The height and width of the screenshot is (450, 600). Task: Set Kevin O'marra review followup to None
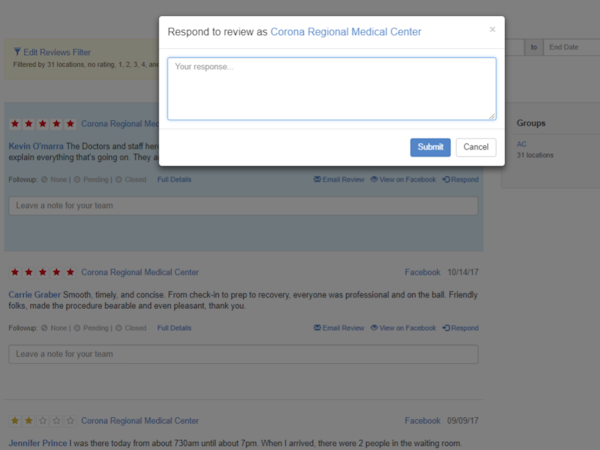[54, 179]
